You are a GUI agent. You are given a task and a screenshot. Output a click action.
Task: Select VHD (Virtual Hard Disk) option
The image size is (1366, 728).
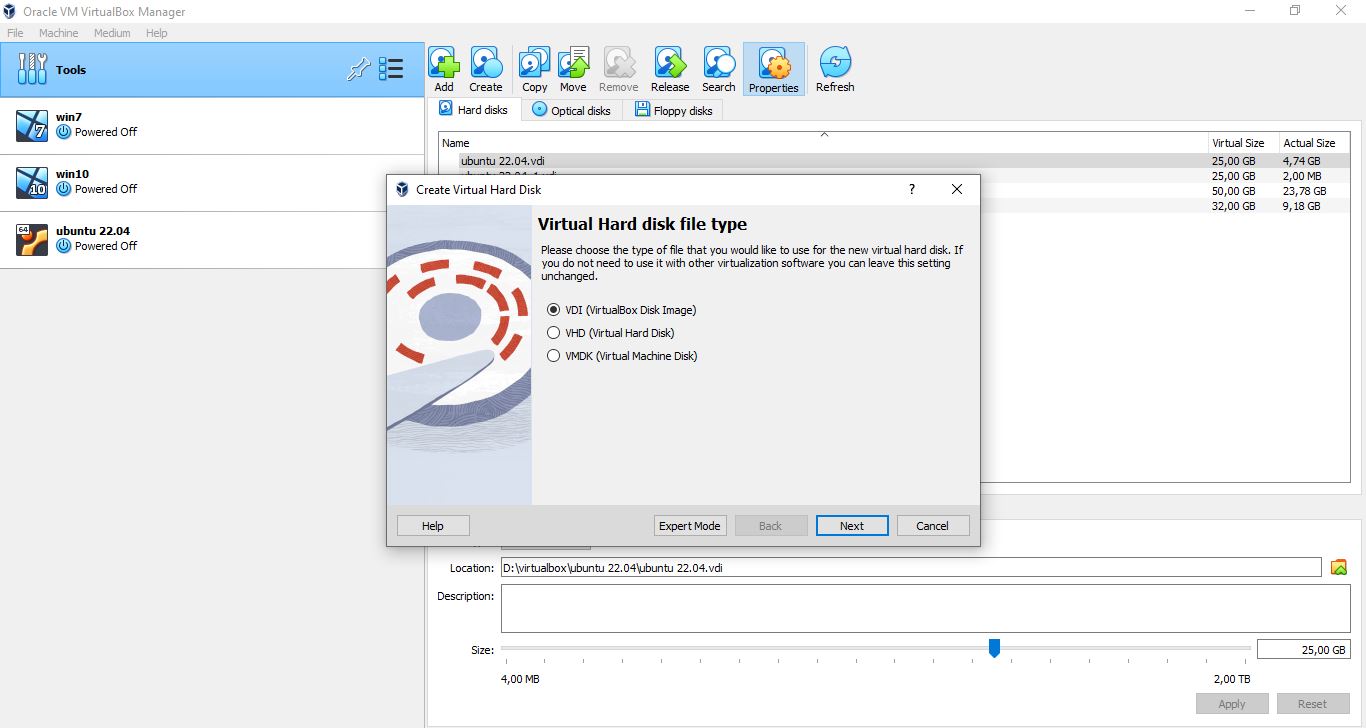[611, 333]
